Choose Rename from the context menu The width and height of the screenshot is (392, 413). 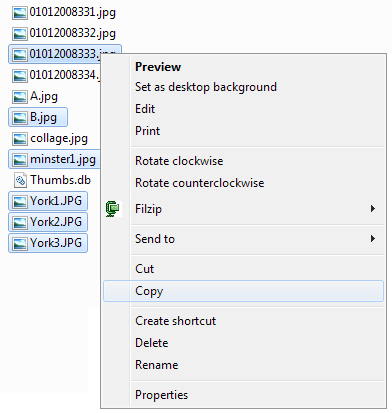coord(243,365)
